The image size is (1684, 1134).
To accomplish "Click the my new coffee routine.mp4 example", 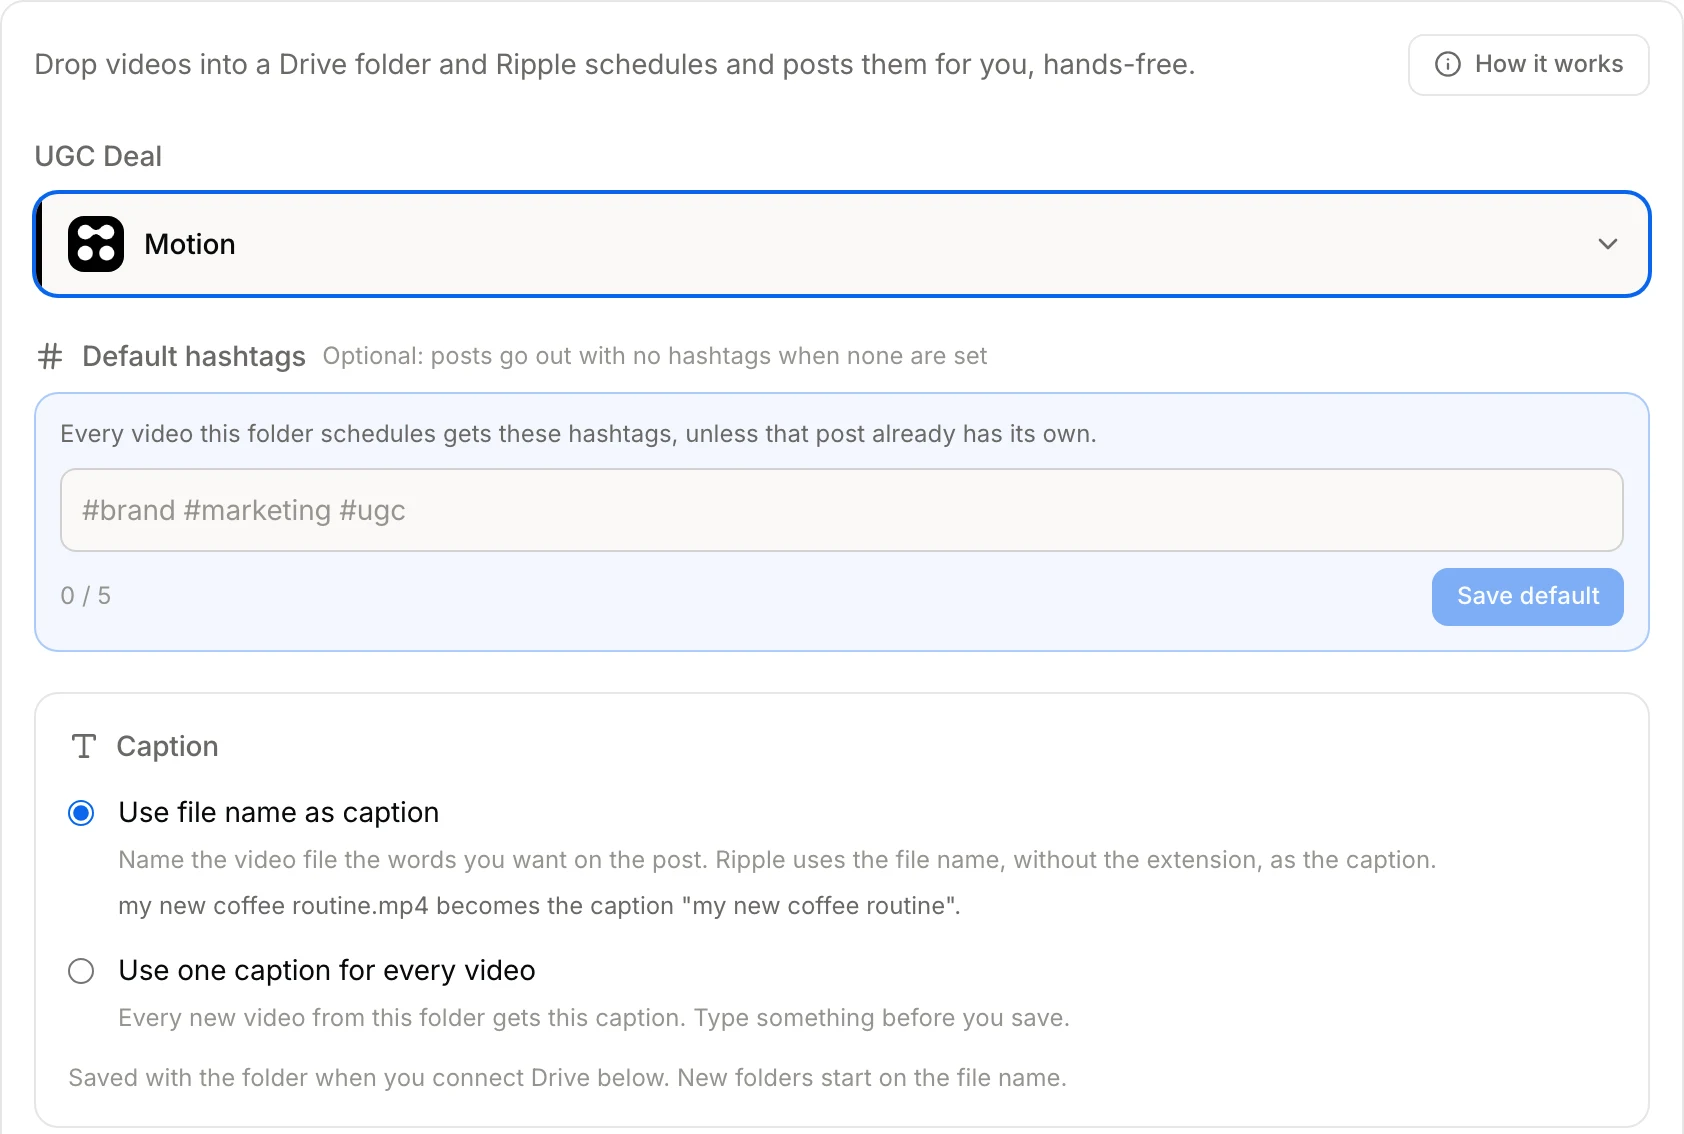I will [x=539, y=906].
